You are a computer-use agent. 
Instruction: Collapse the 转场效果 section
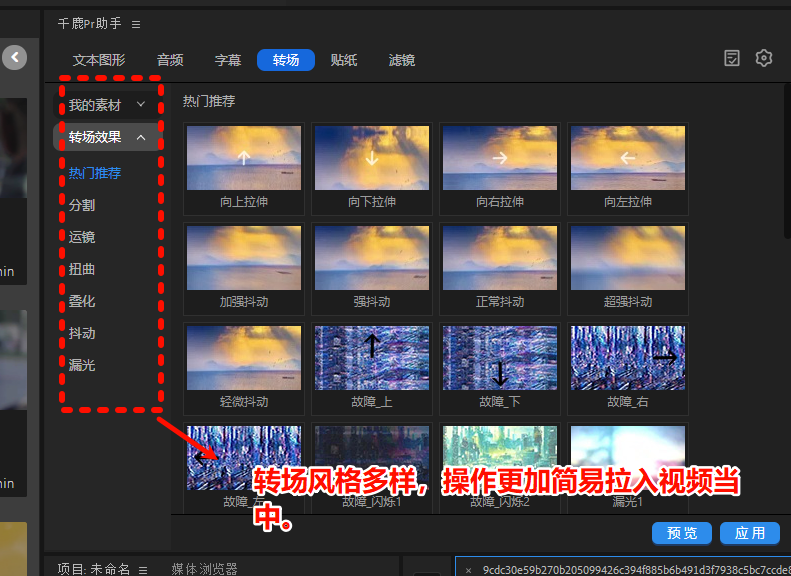(106, 137)
